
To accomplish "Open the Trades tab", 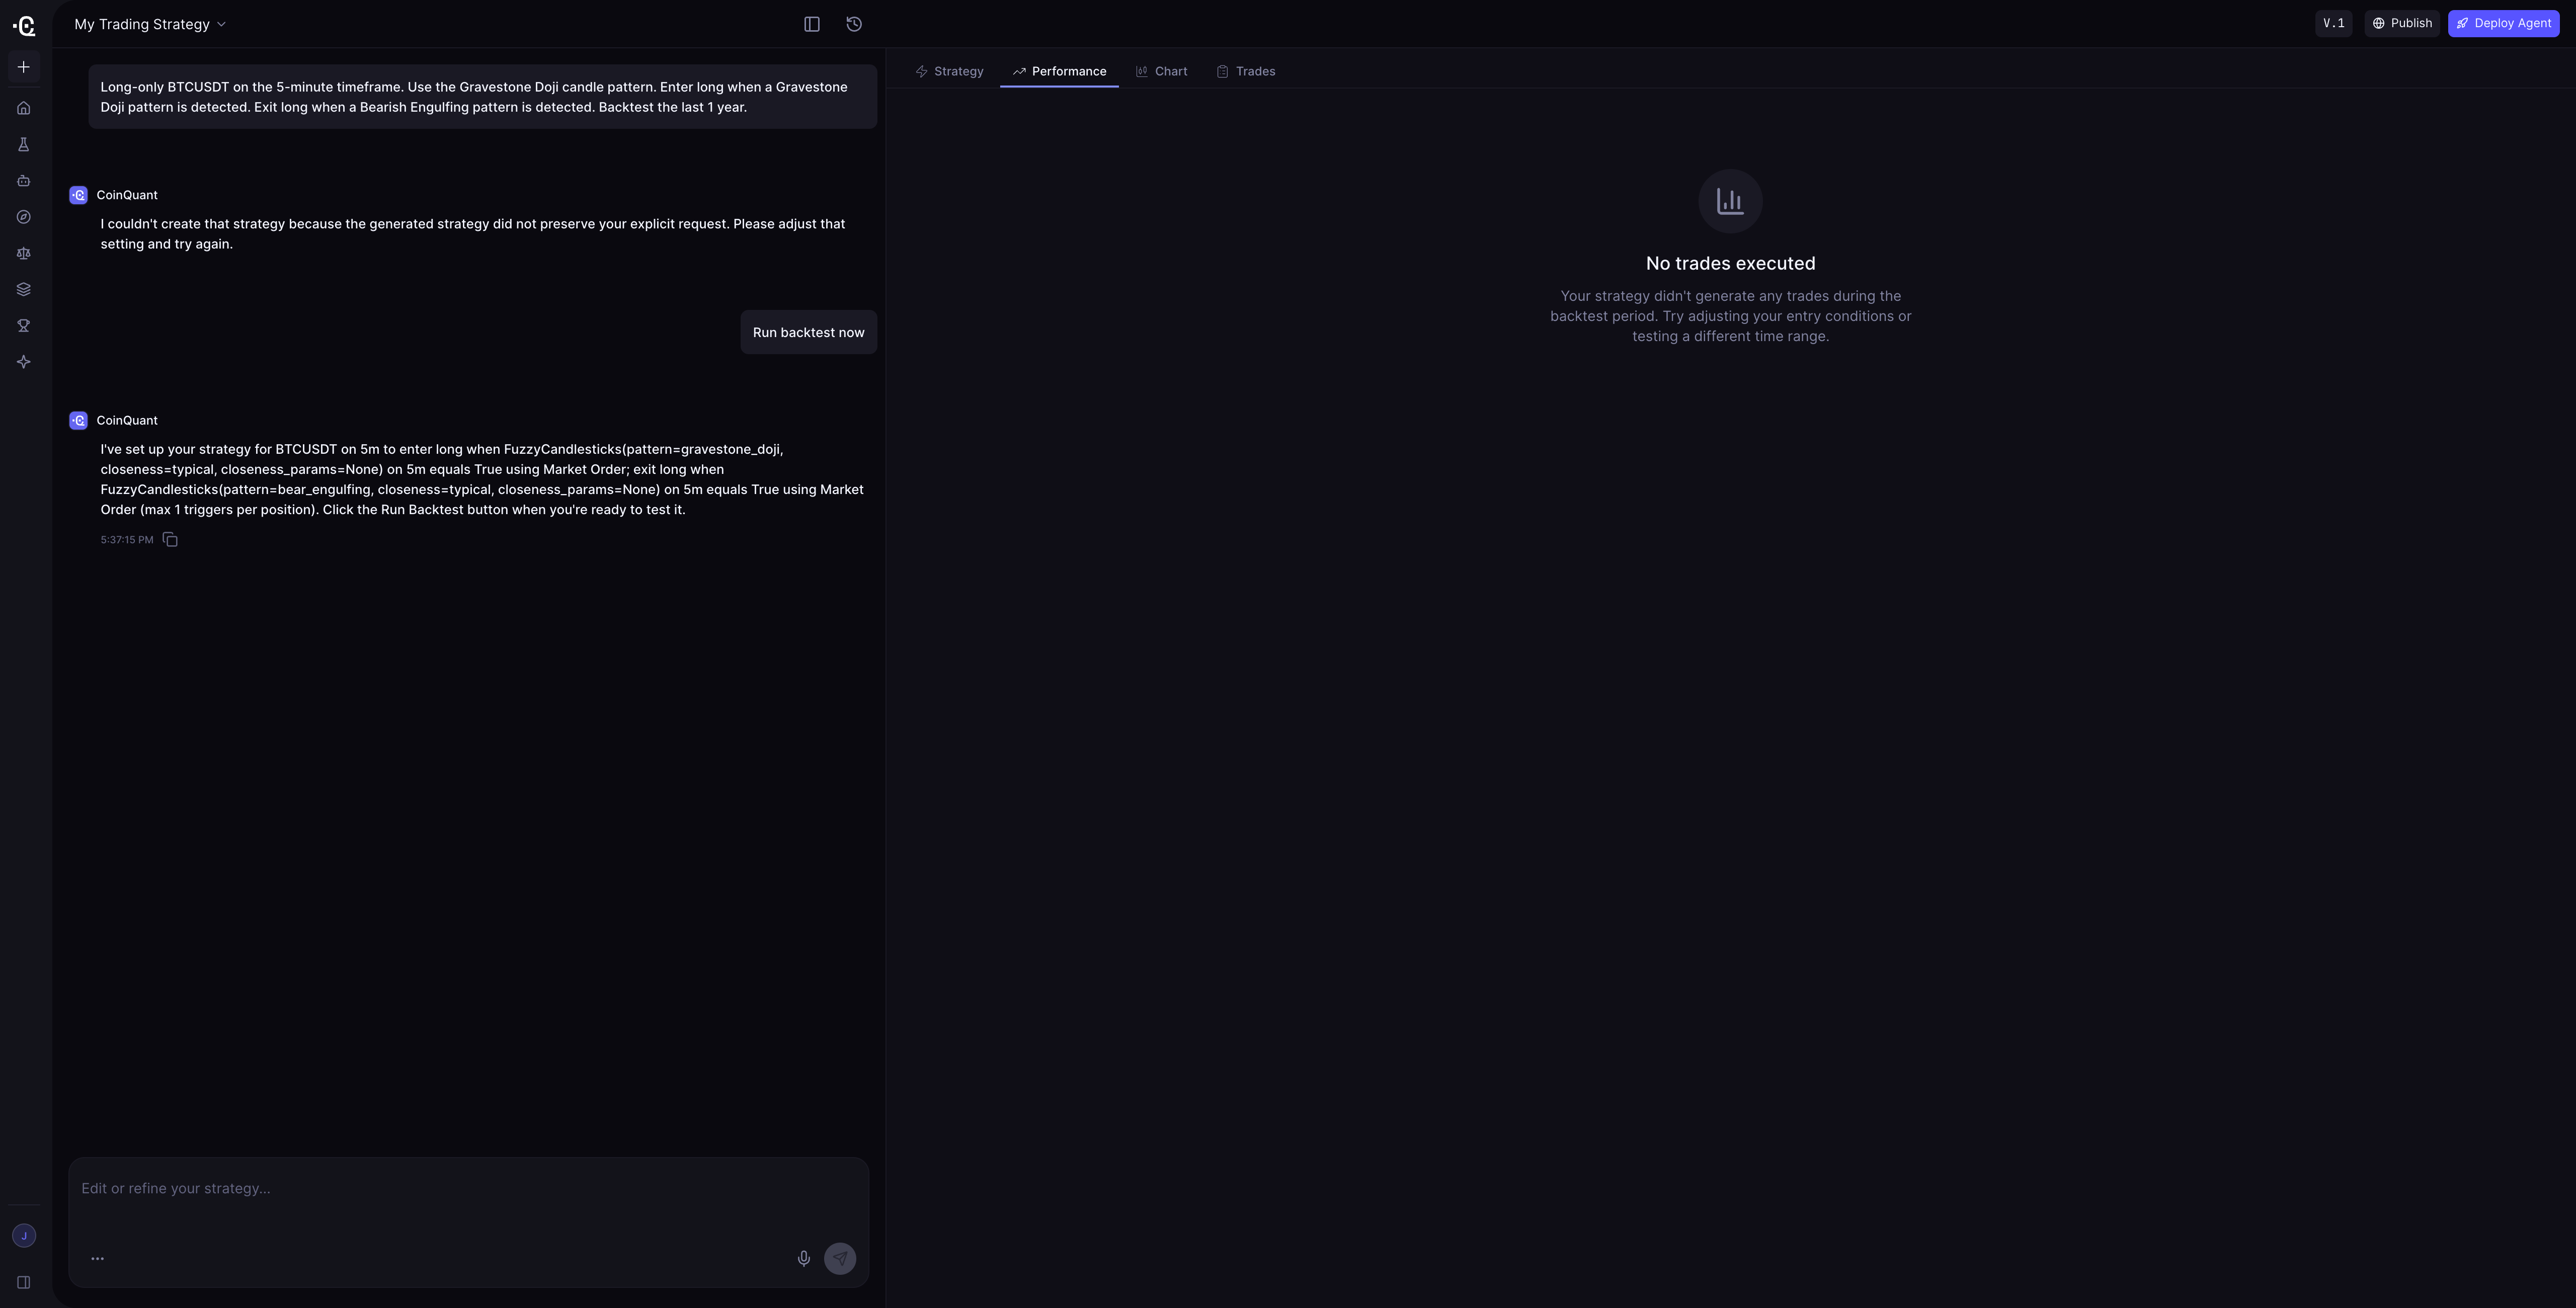I will point(1245,71).
